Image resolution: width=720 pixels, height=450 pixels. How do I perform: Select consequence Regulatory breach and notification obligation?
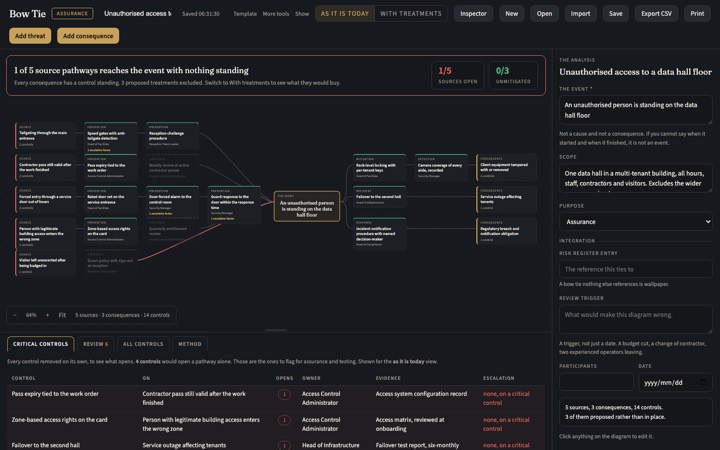(506, 231)
